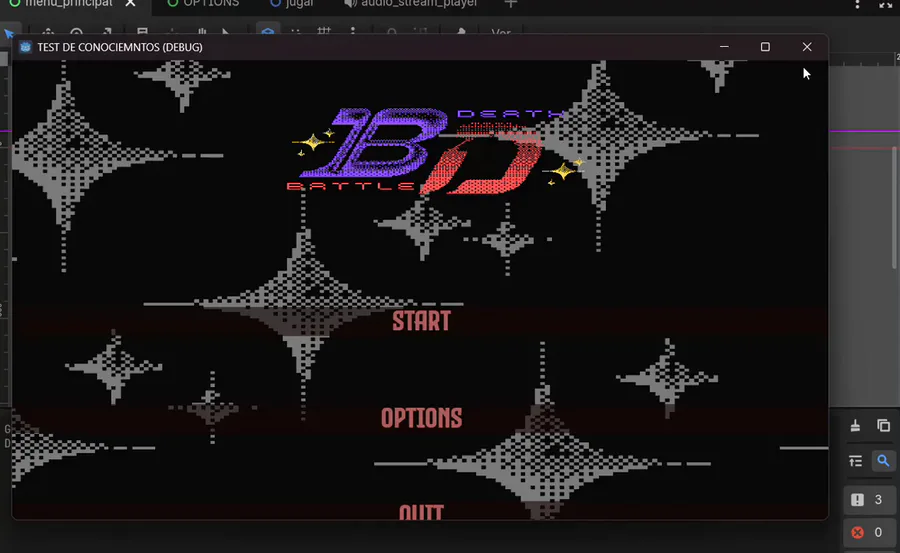Viewport: 900px width, 553px height.
Task: Toggle the warning messages filter showing 3
Action: click(868, 500)
